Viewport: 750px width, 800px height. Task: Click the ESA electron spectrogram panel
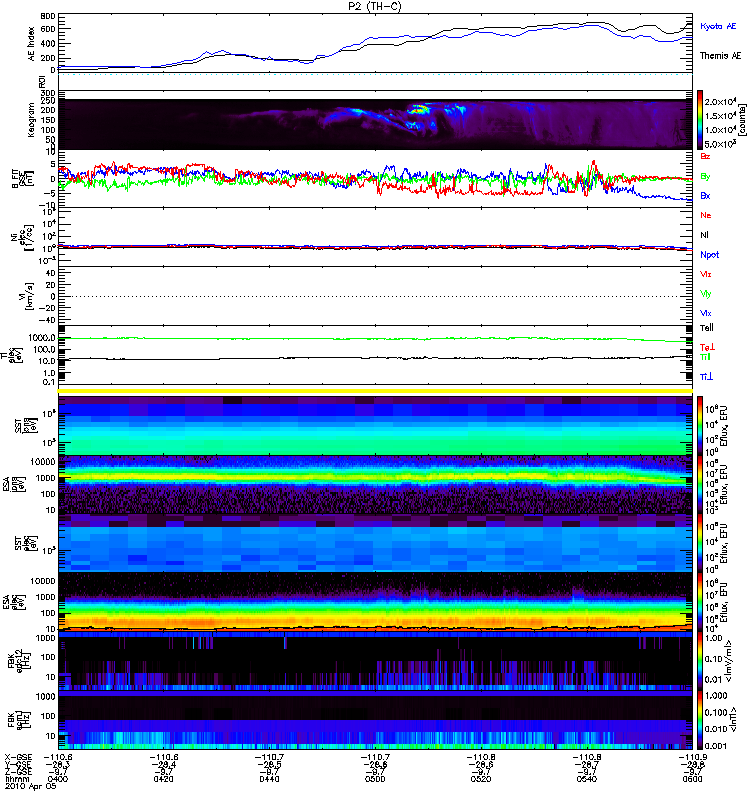pos(375,602)
